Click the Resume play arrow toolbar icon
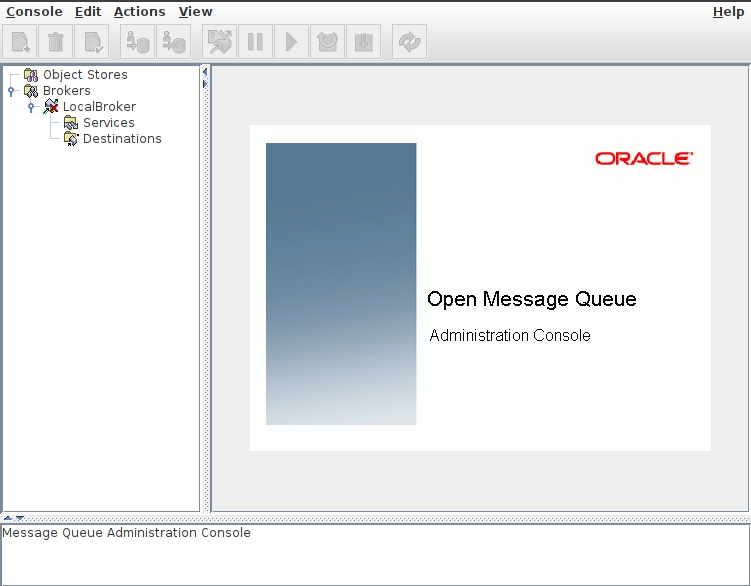 coord(291,42)
